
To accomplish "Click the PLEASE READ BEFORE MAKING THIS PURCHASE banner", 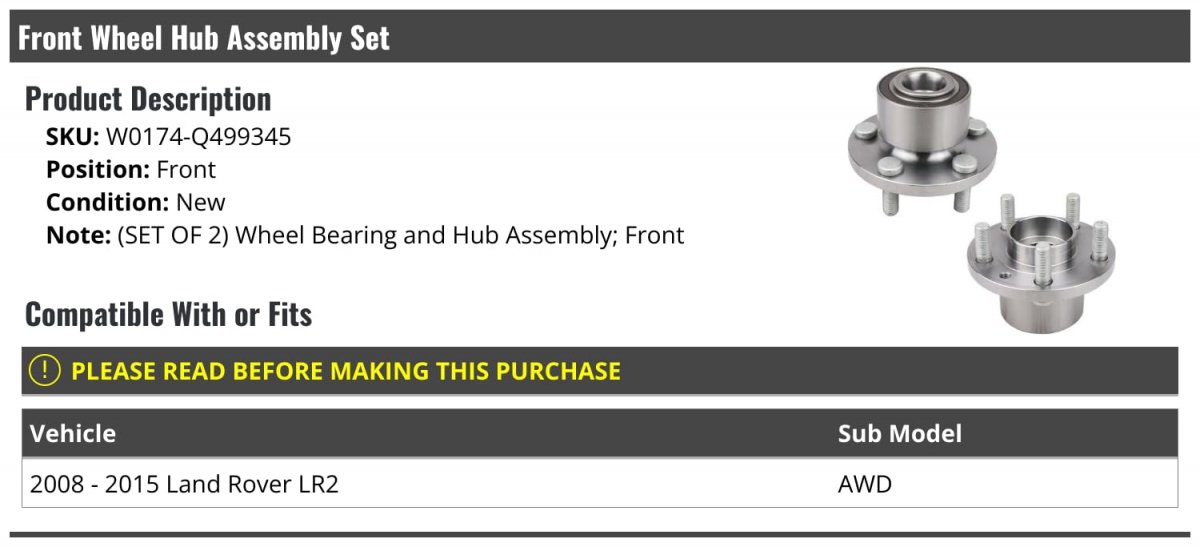I will (x=599, y=371).
